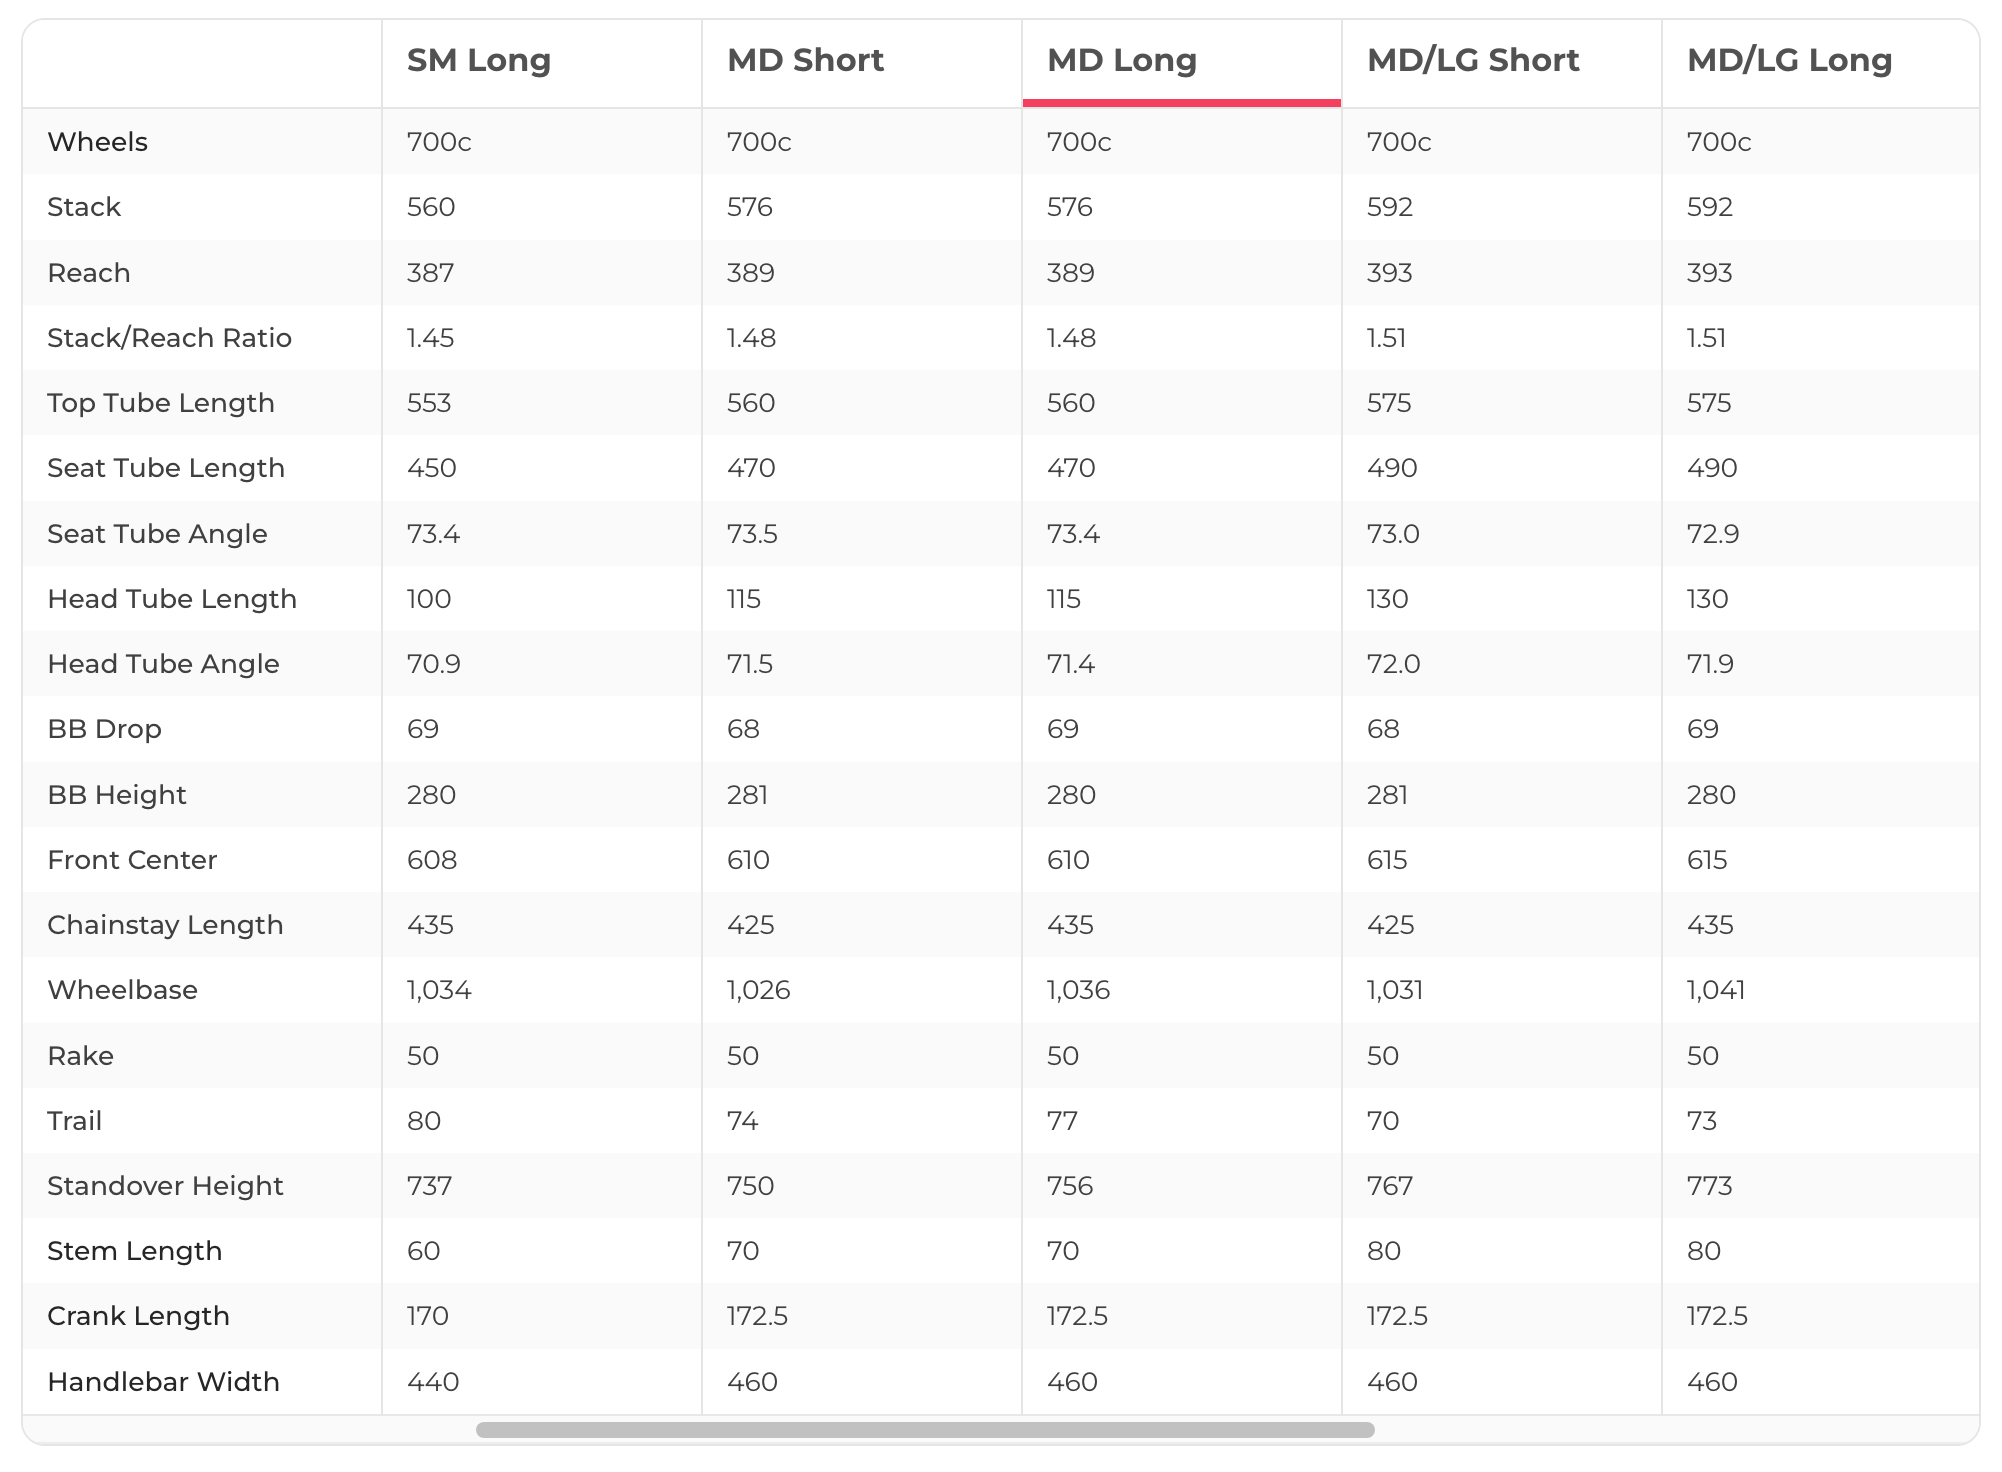Click the SM Long crank length value 170

(x=428, y=1316)
